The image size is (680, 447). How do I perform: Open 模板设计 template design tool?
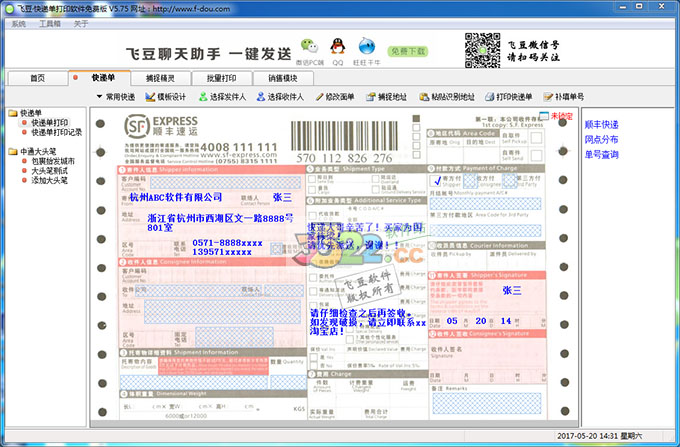click(166, 97)
